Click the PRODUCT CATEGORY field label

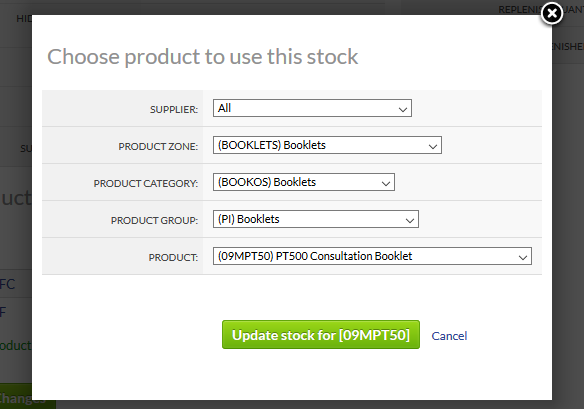pyautogui.click(x=146, y=183)
